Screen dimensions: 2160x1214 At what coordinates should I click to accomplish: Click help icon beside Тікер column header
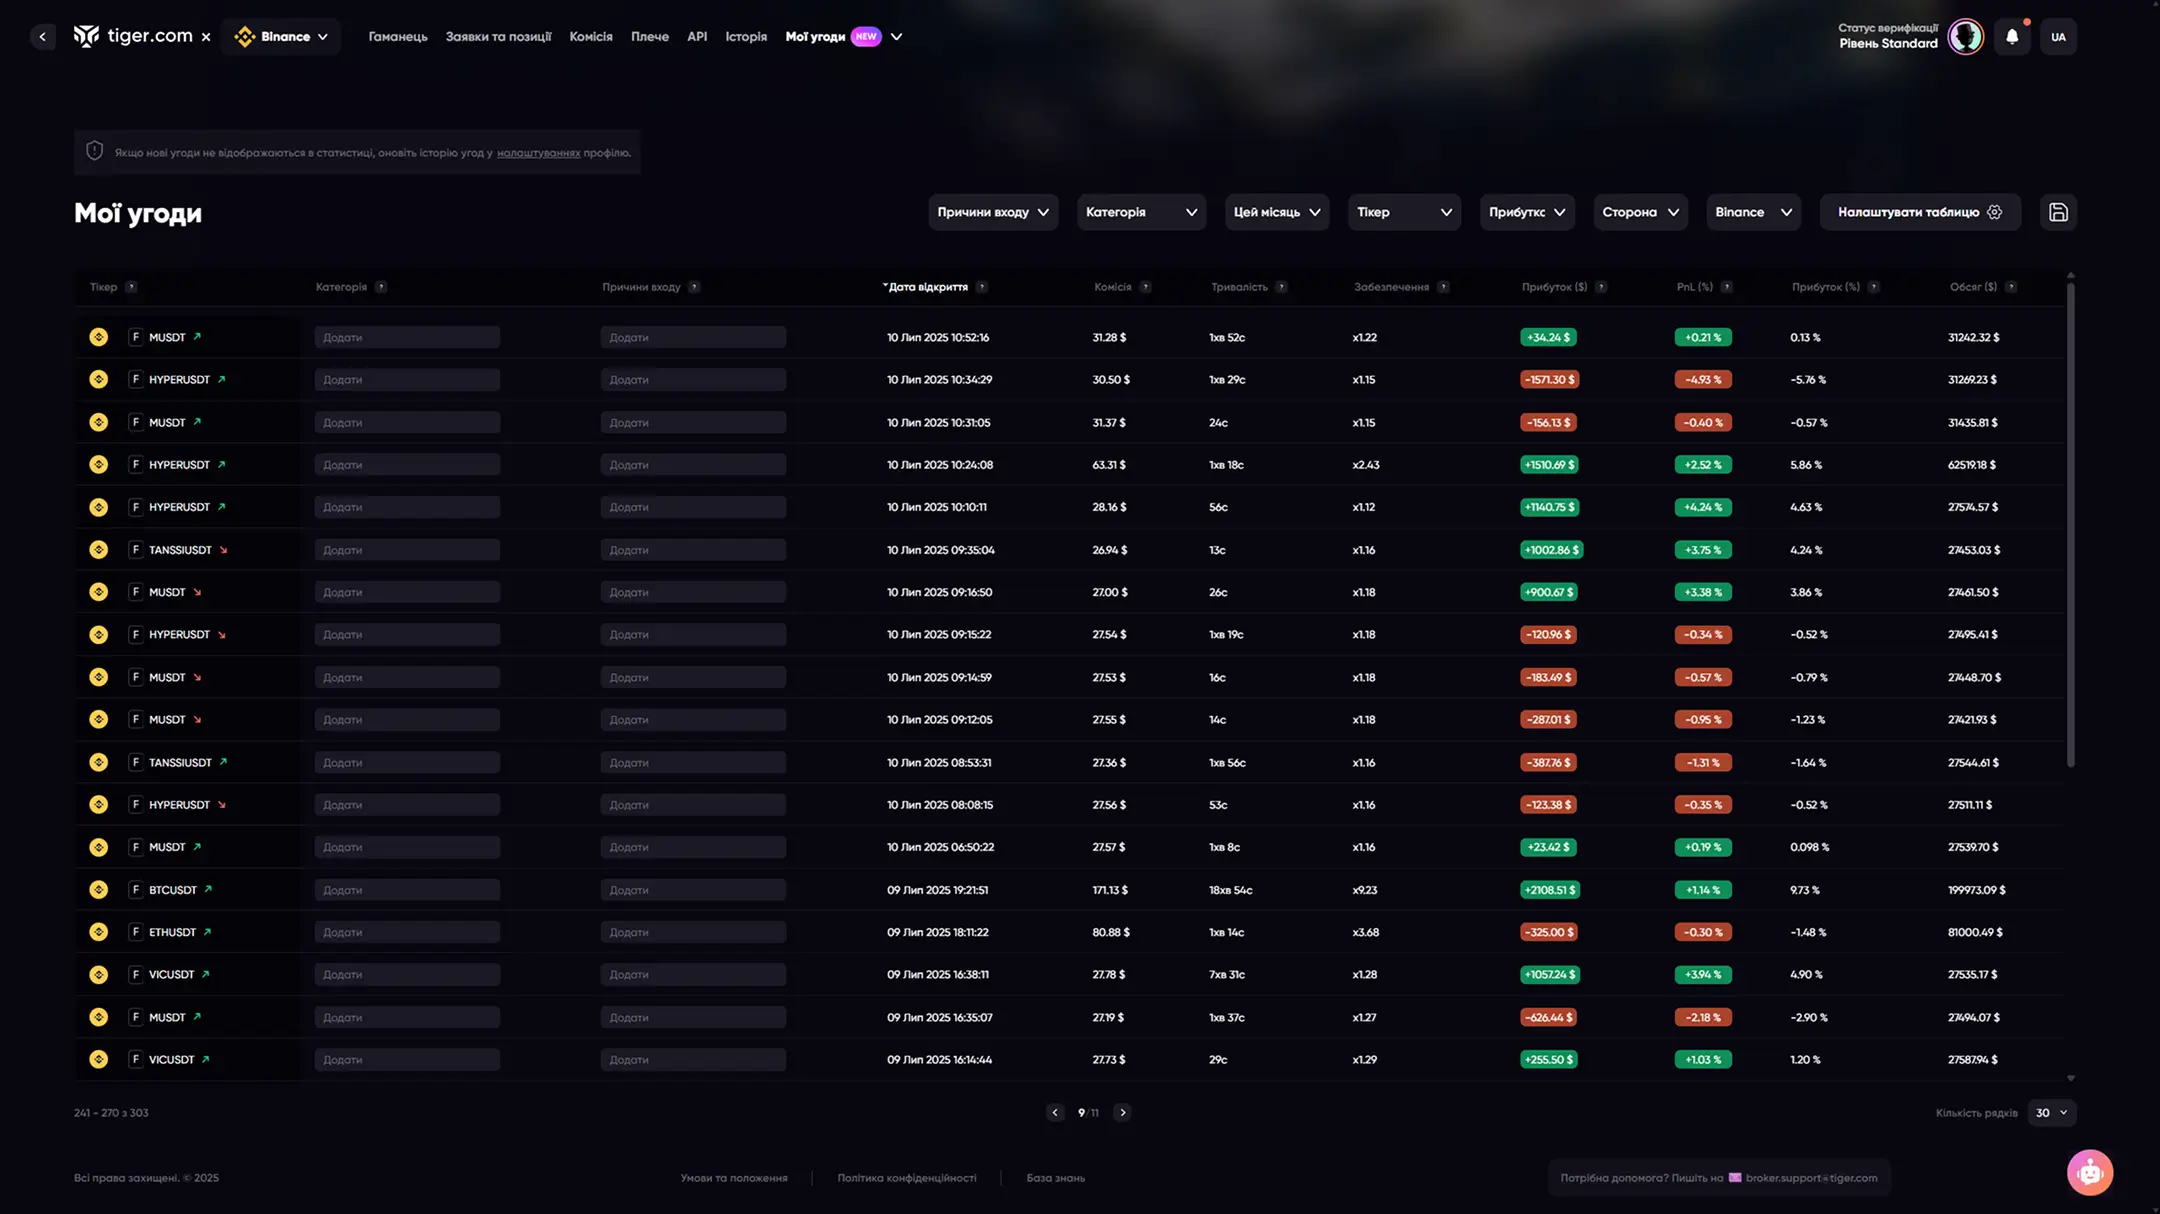click(x=131, y=287)
